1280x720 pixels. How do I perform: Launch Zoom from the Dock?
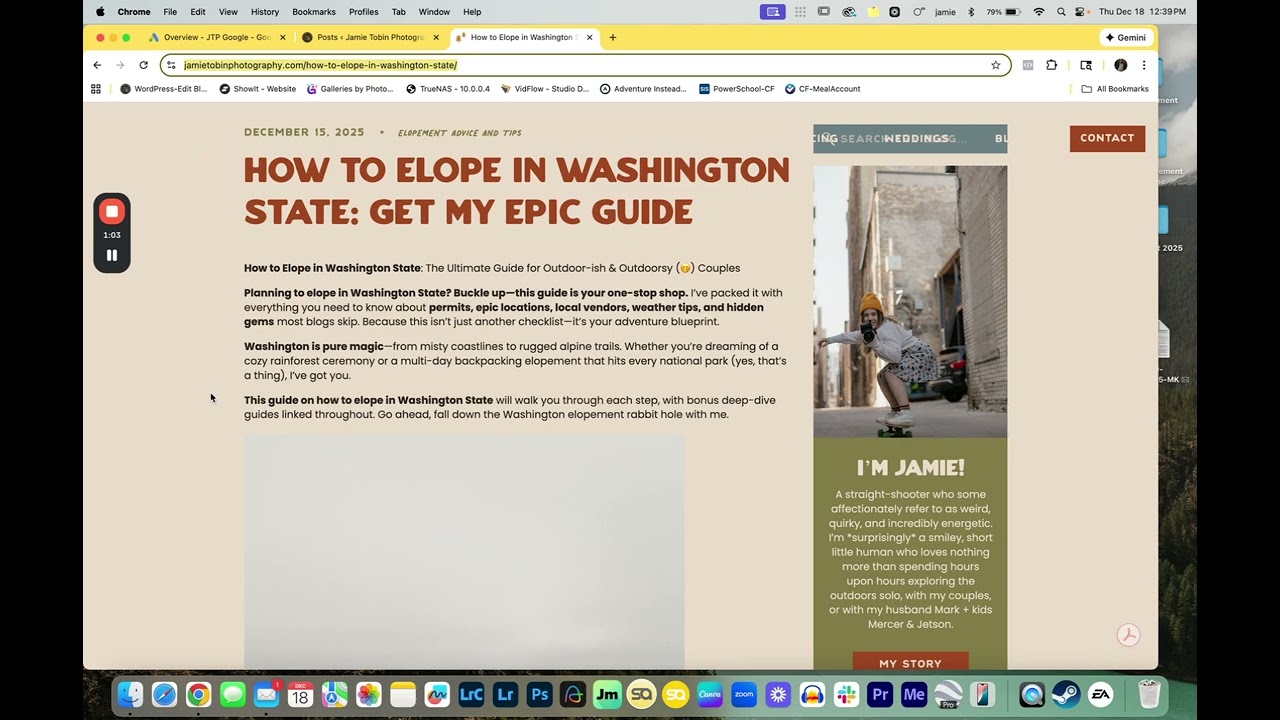(743, 694)
